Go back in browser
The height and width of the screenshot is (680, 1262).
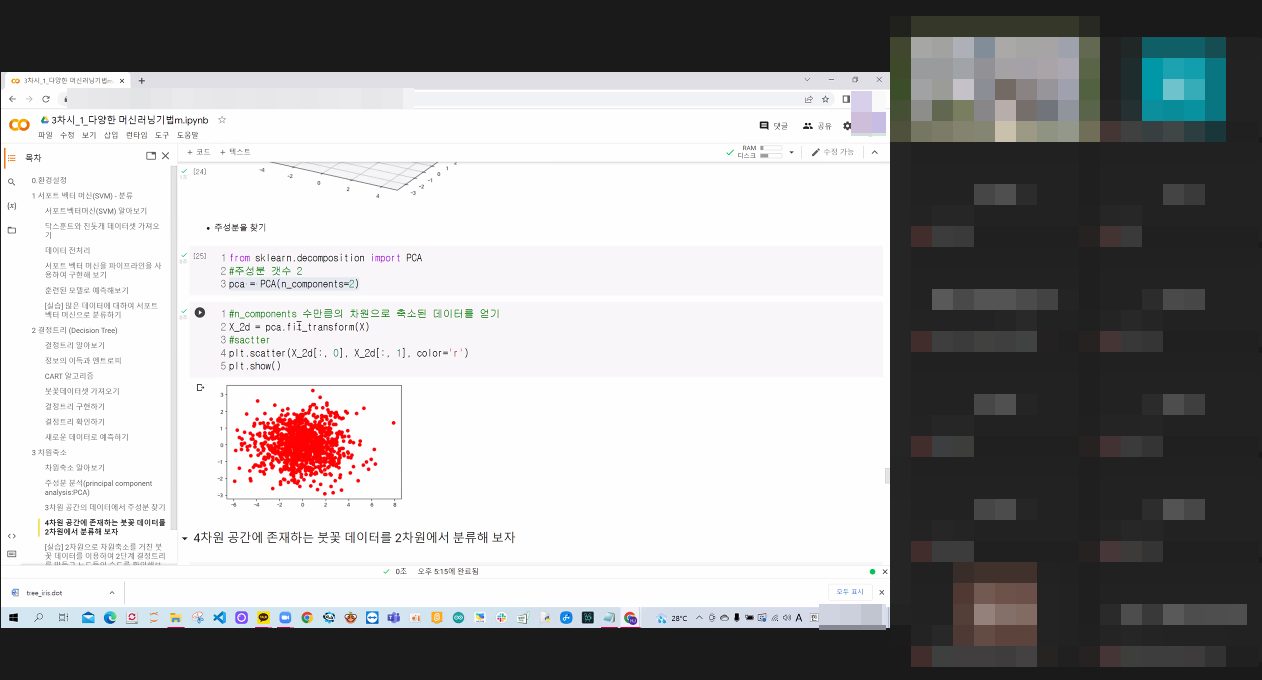click(x=12, y=99)
